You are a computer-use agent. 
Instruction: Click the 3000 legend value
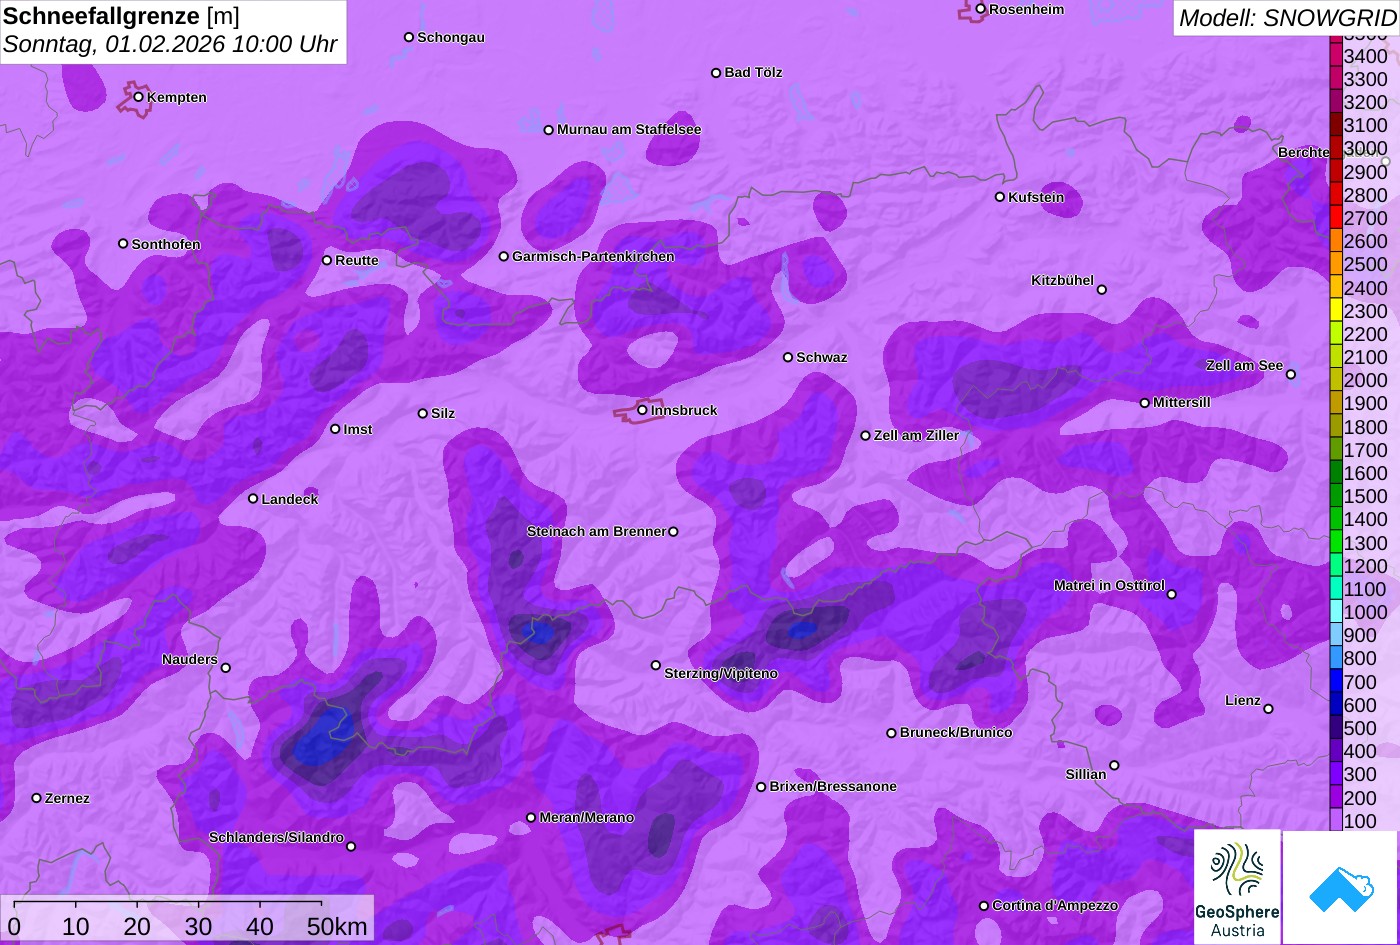point(1366,148)
